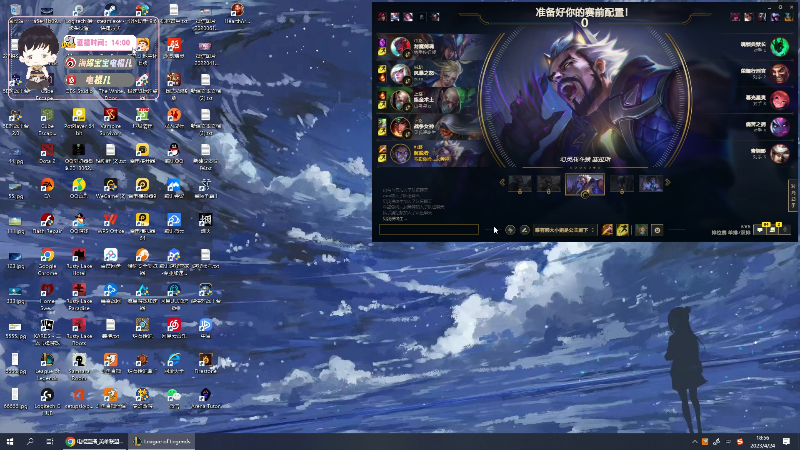Change the summoner spell slot left of Flash
Image resolution: width=800 pixels, height=450 pixels.
pos(607,230)
